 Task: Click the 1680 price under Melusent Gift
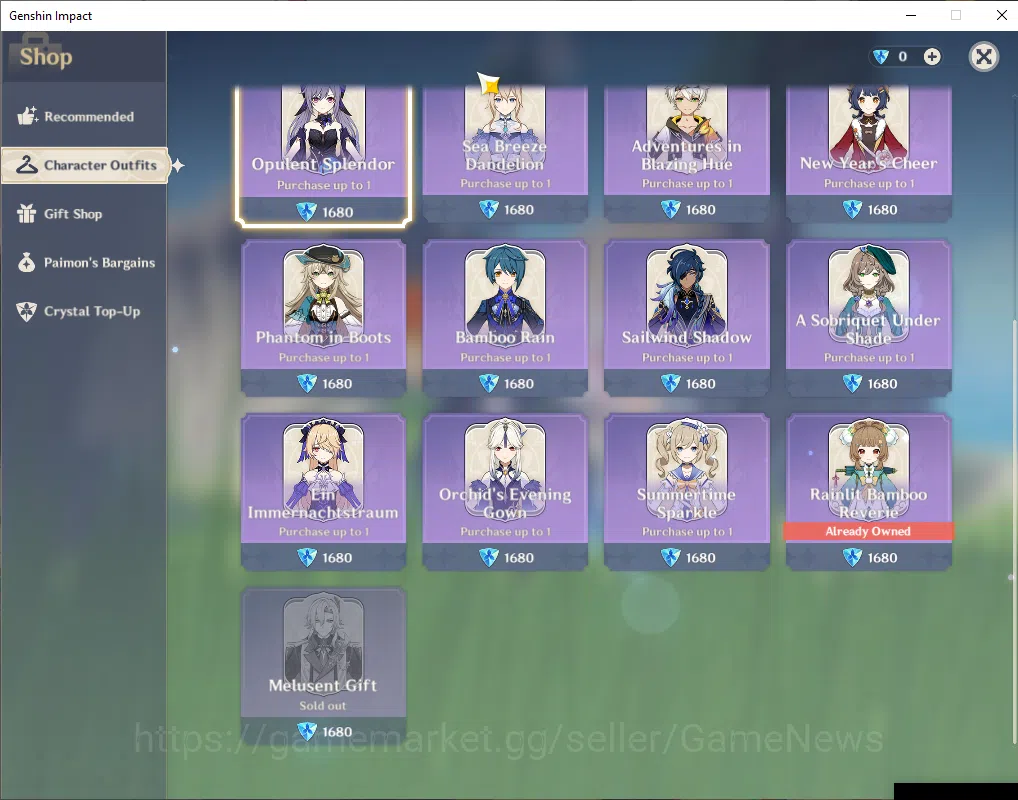337,732
